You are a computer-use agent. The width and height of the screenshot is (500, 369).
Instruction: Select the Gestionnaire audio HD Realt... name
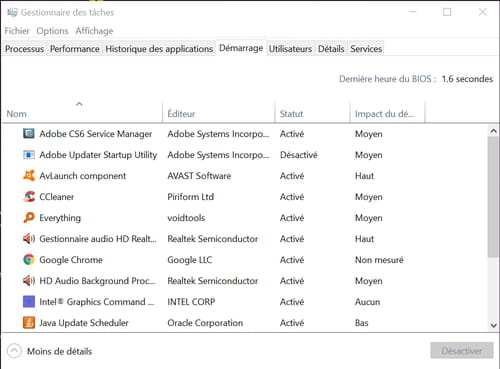pos(98,239)
